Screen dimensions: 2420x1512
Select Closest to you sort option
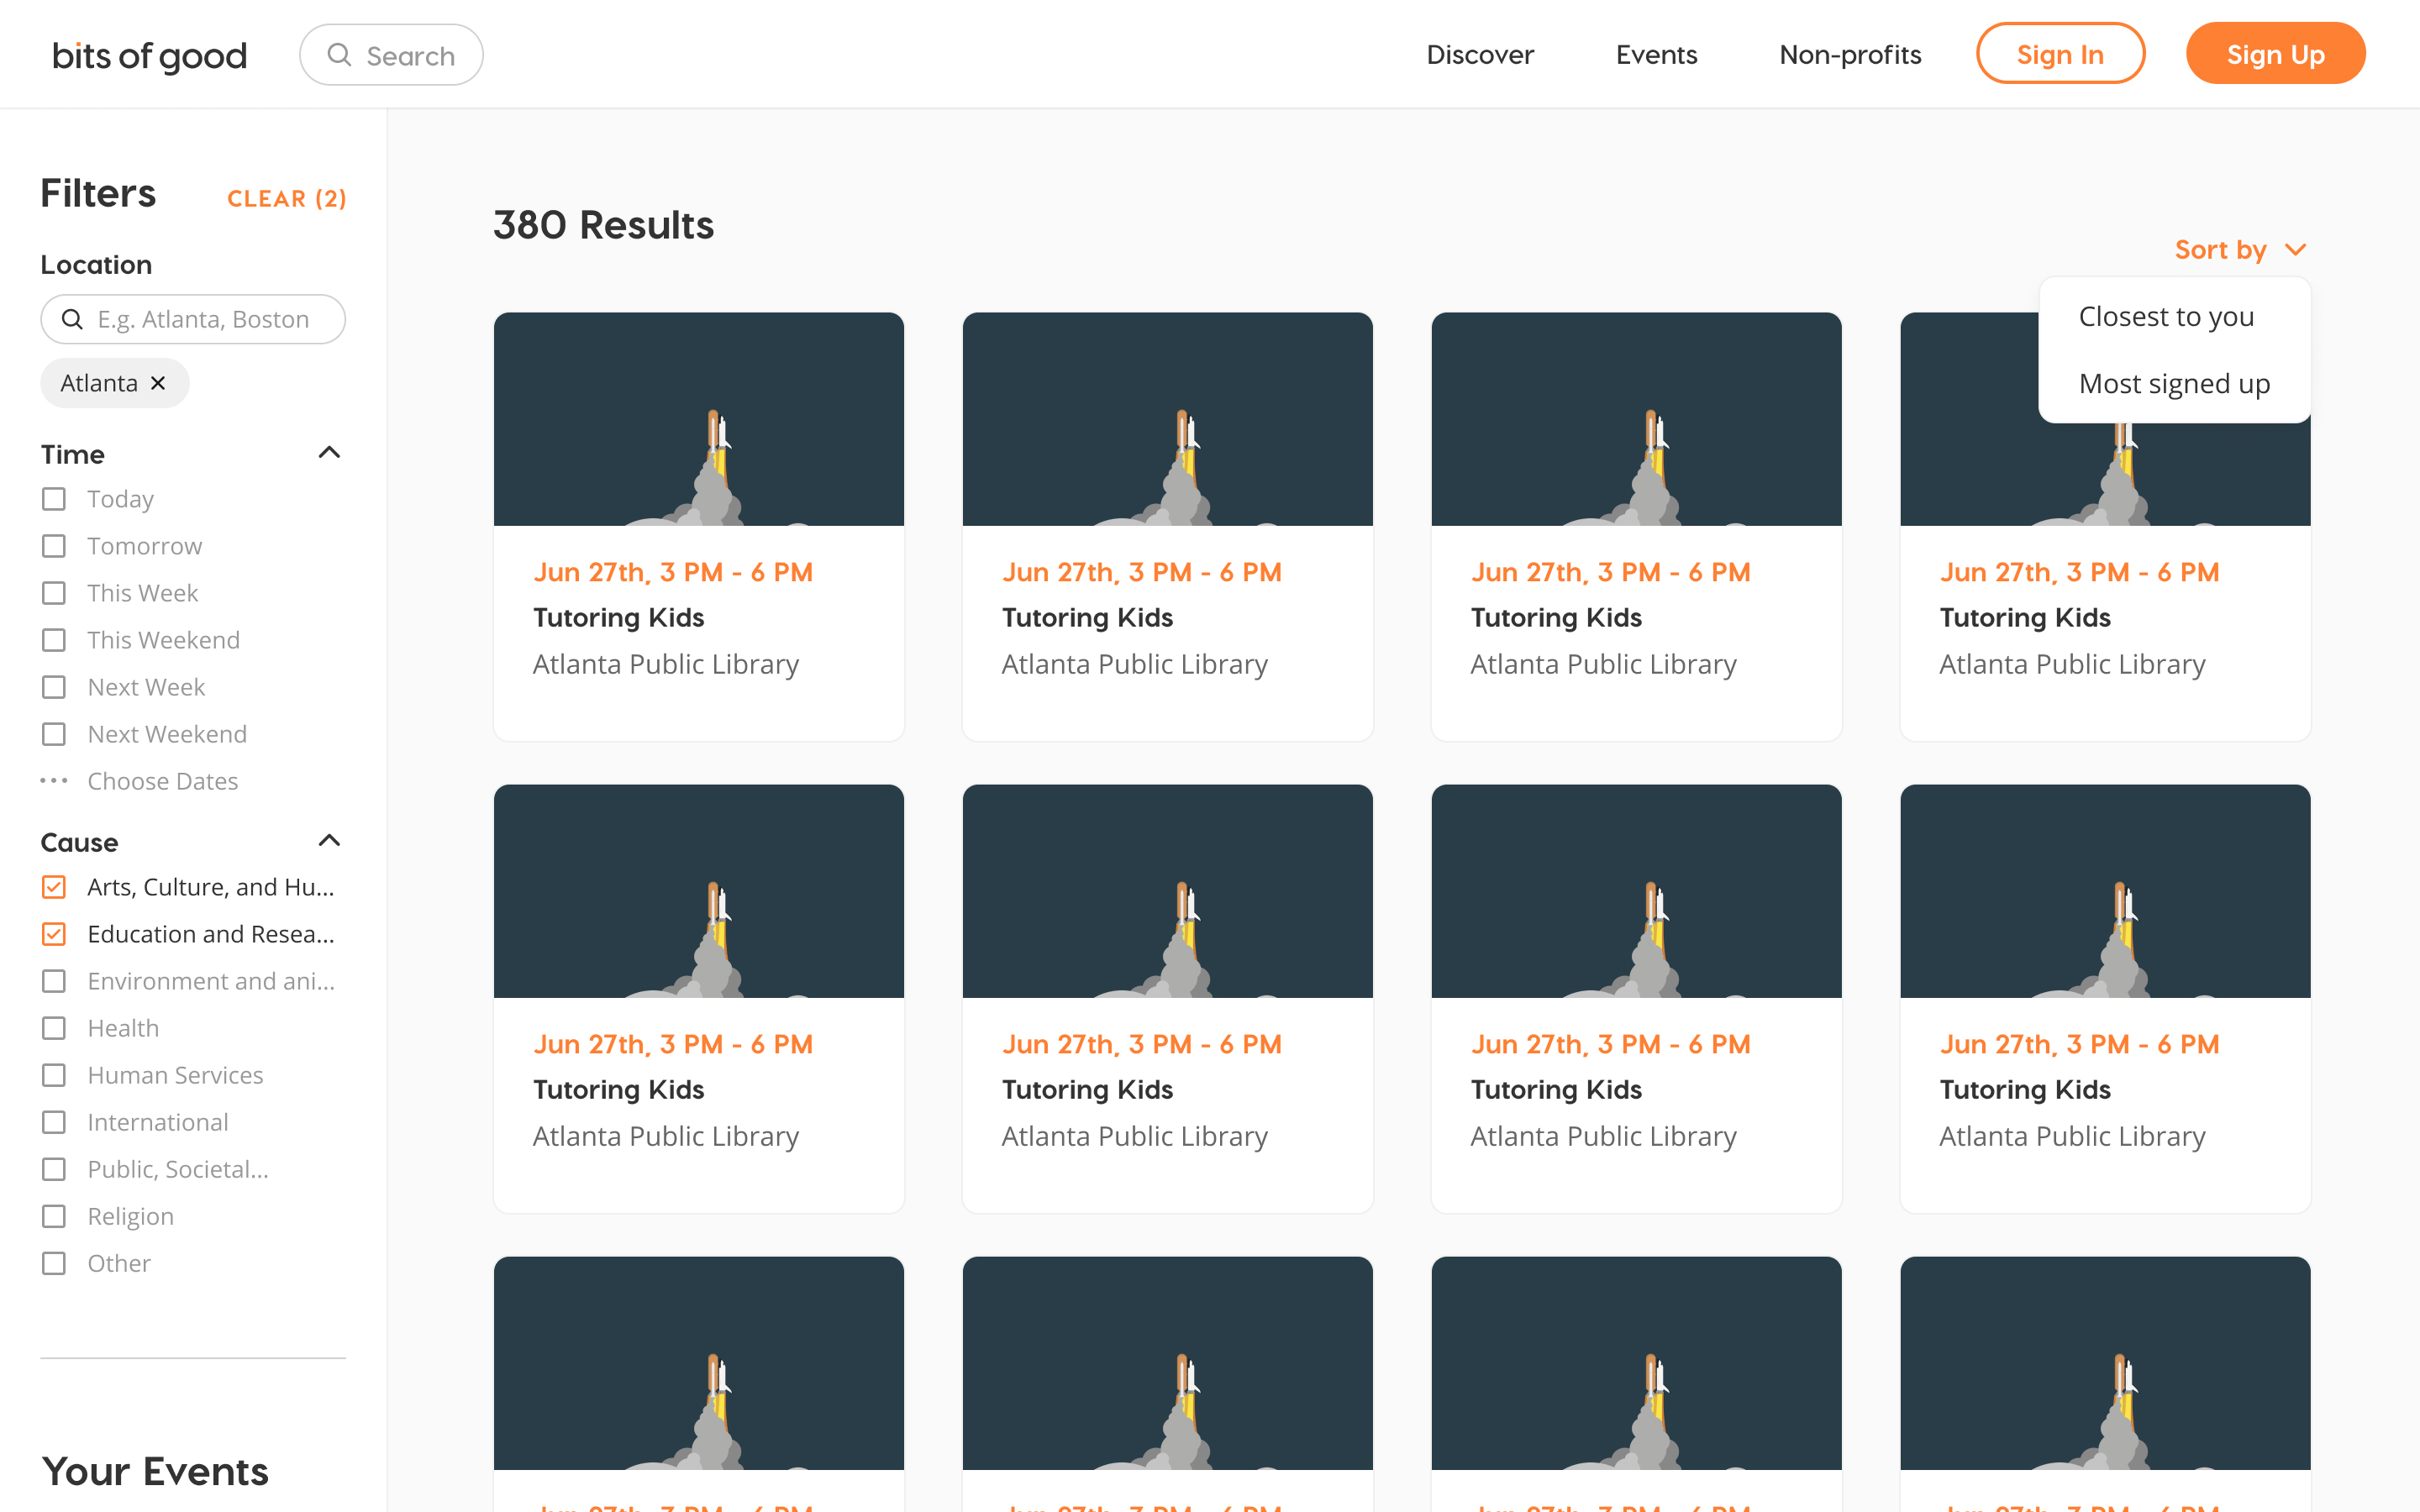click(2166, 317)
